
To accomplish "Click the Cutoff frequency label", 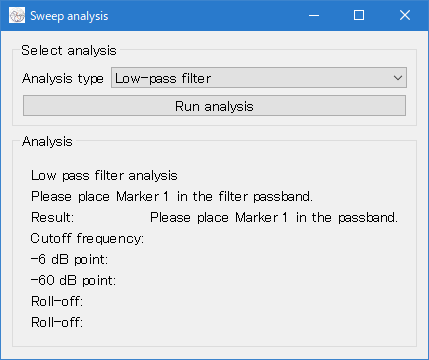I will tap(87, 239).
